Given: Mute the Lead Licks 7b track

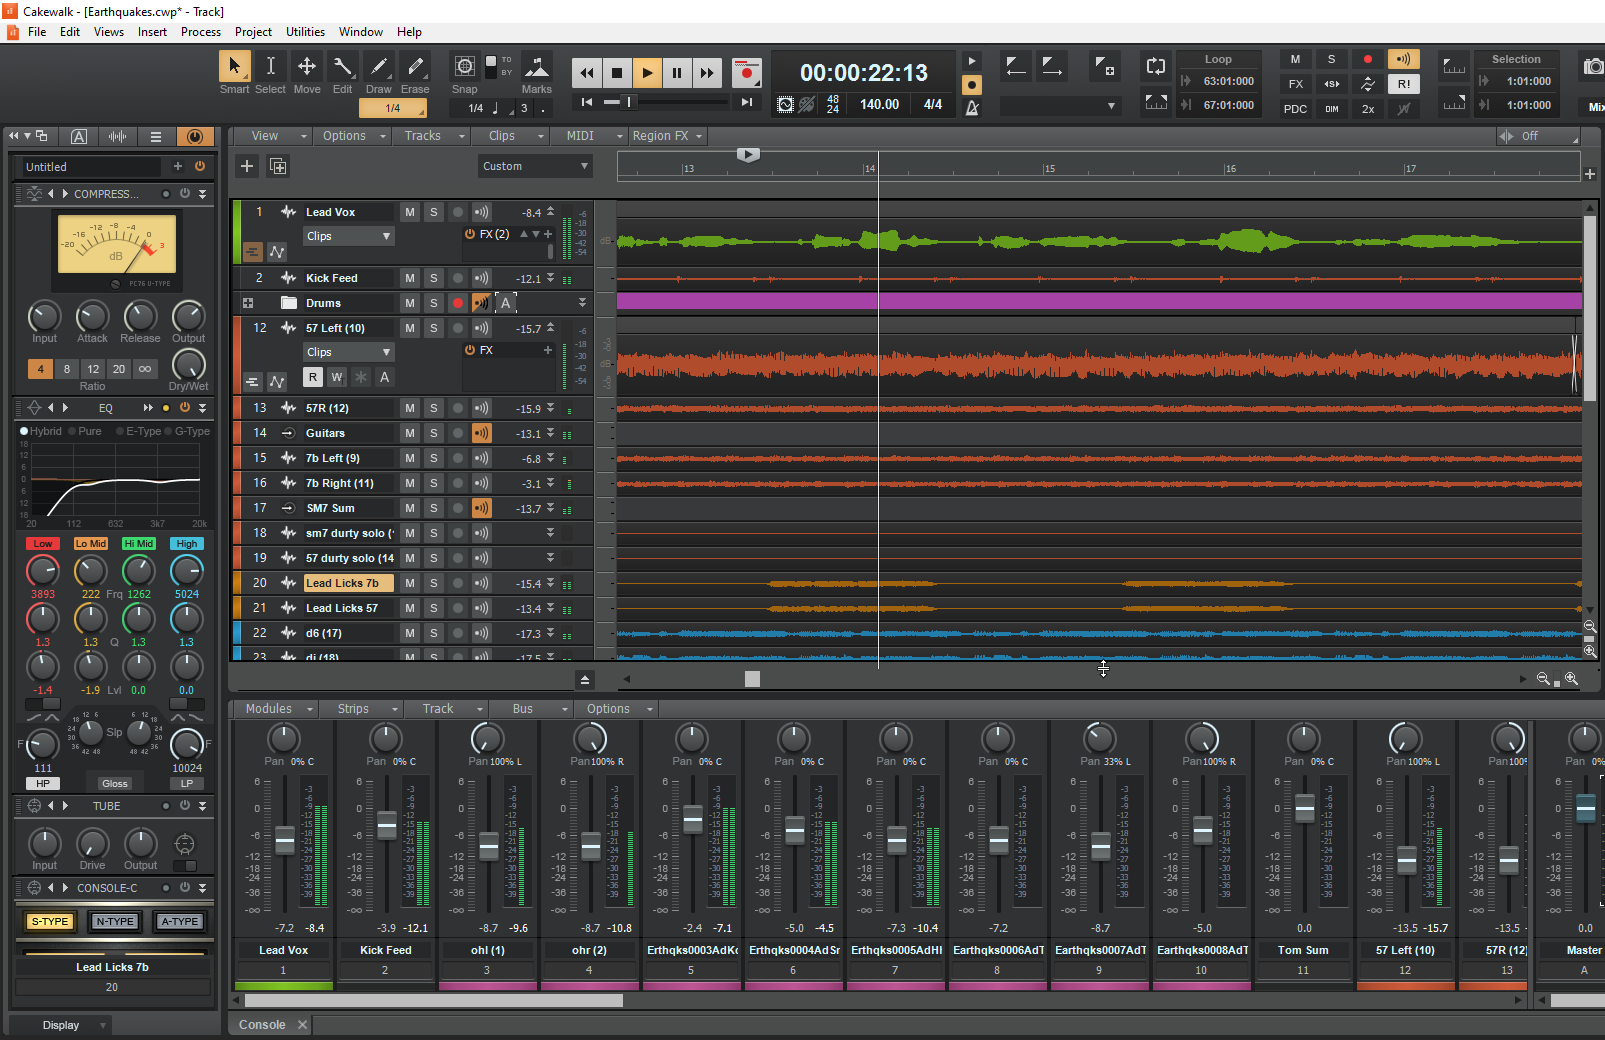Looking at the screenshot, I should click(410, 583).
